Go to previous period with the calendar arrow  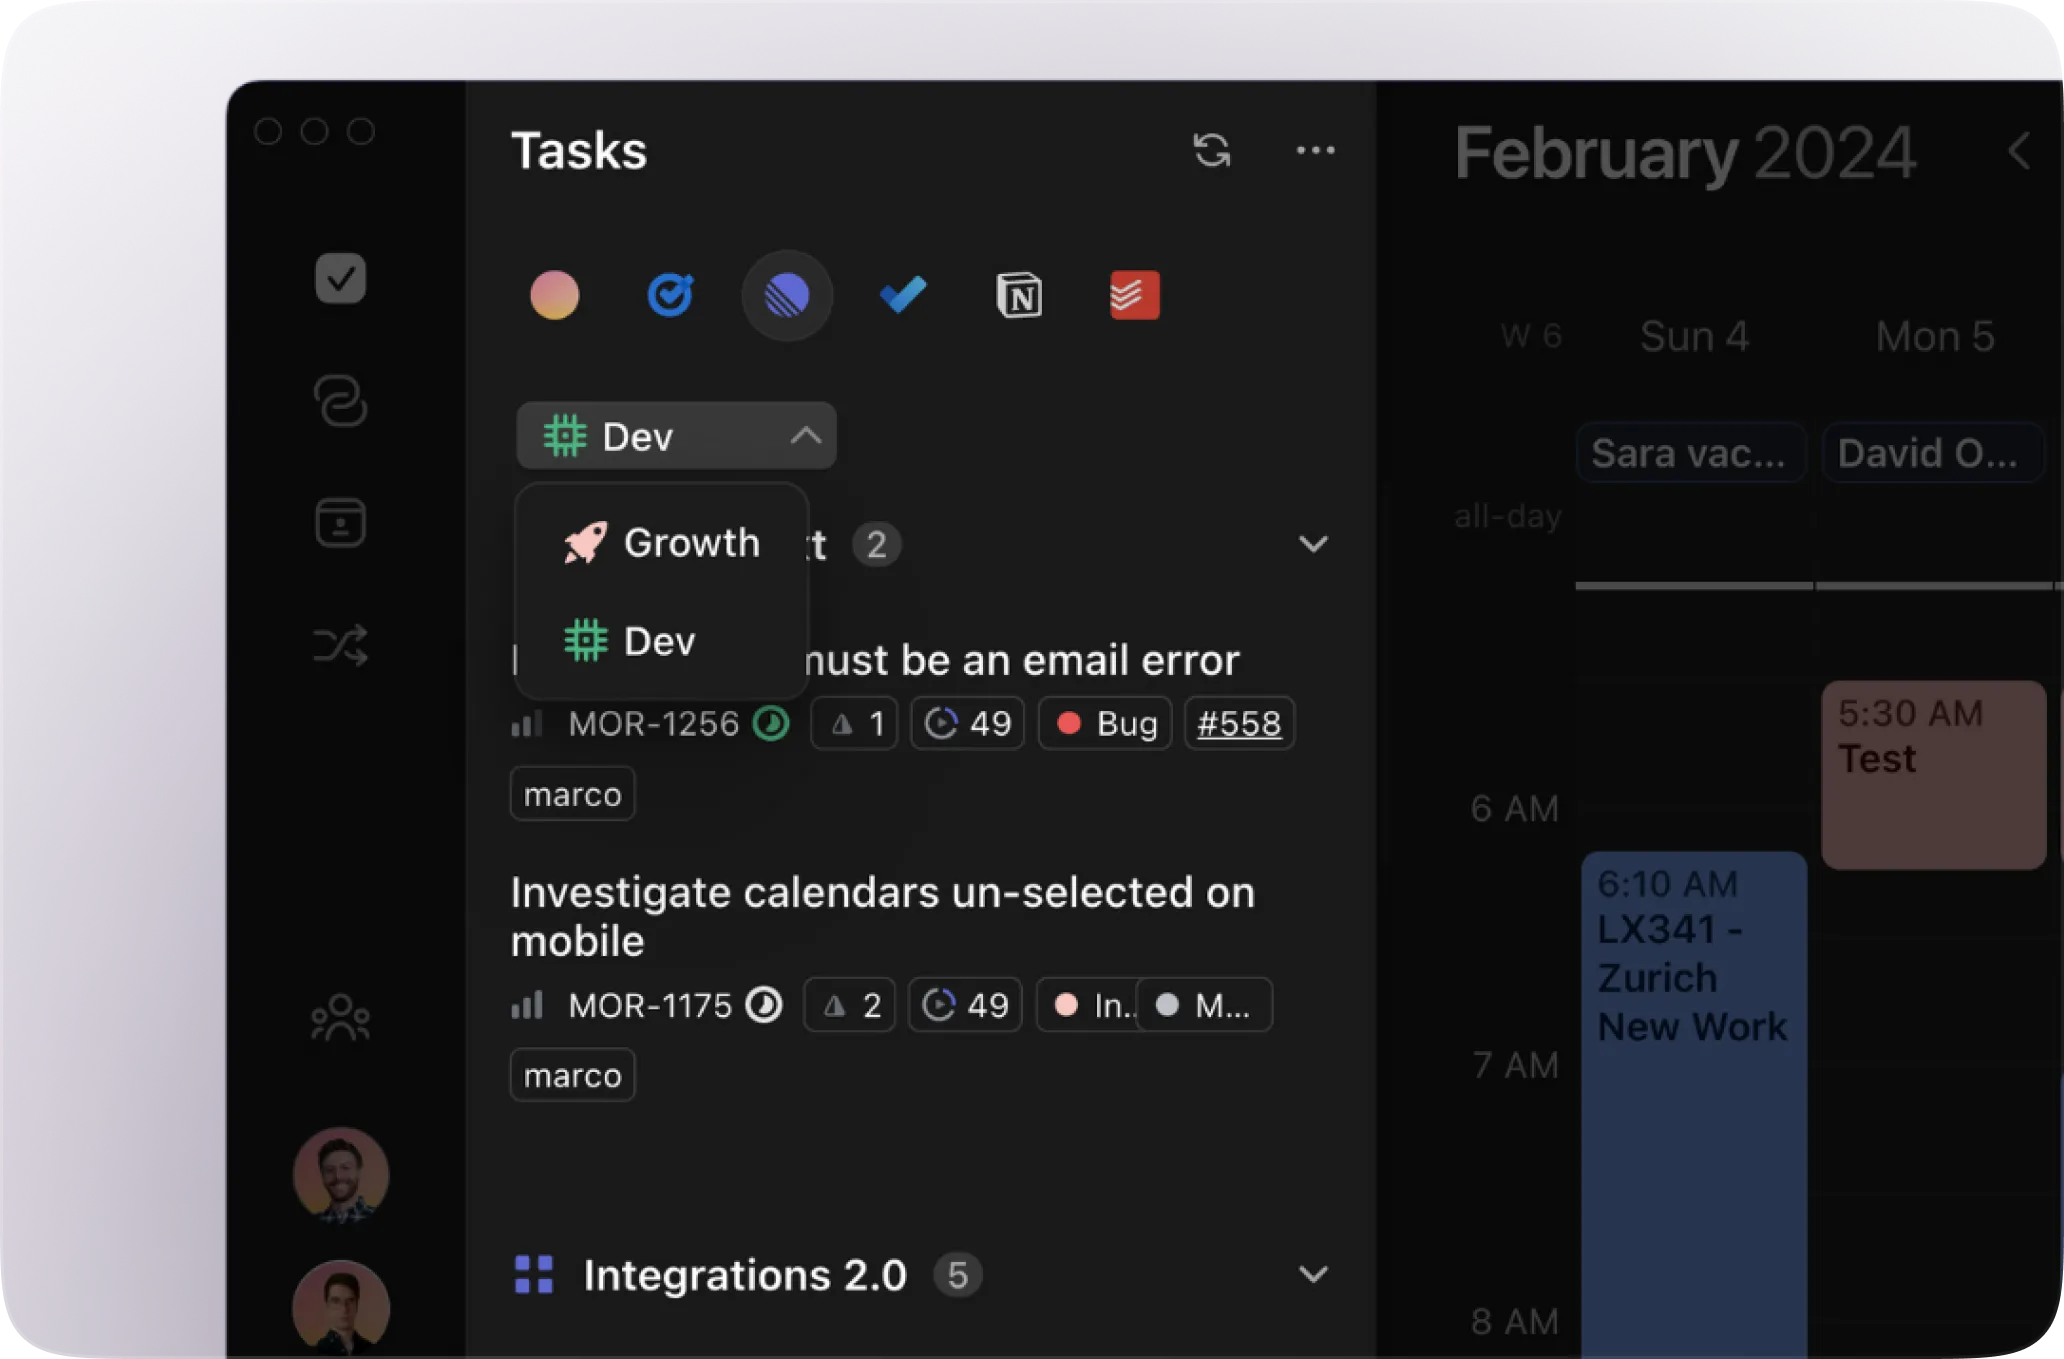(x=2019, y=152)
